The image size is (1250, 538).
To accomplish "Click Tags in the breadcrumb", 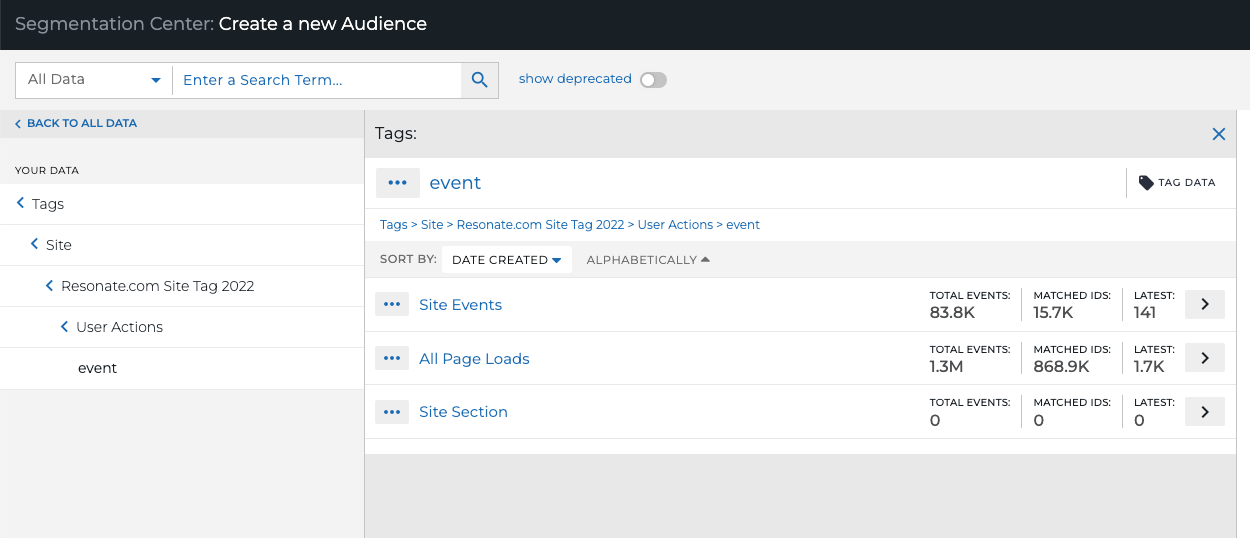I will coord(394,225).
